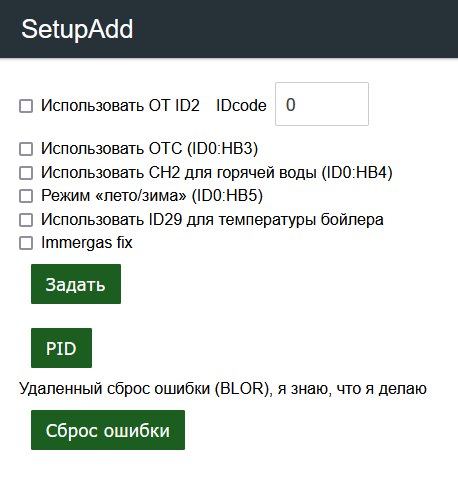Check the CH2 для горячей воды box
Viewport: 458px width, 489px height.
pos(26,173)
